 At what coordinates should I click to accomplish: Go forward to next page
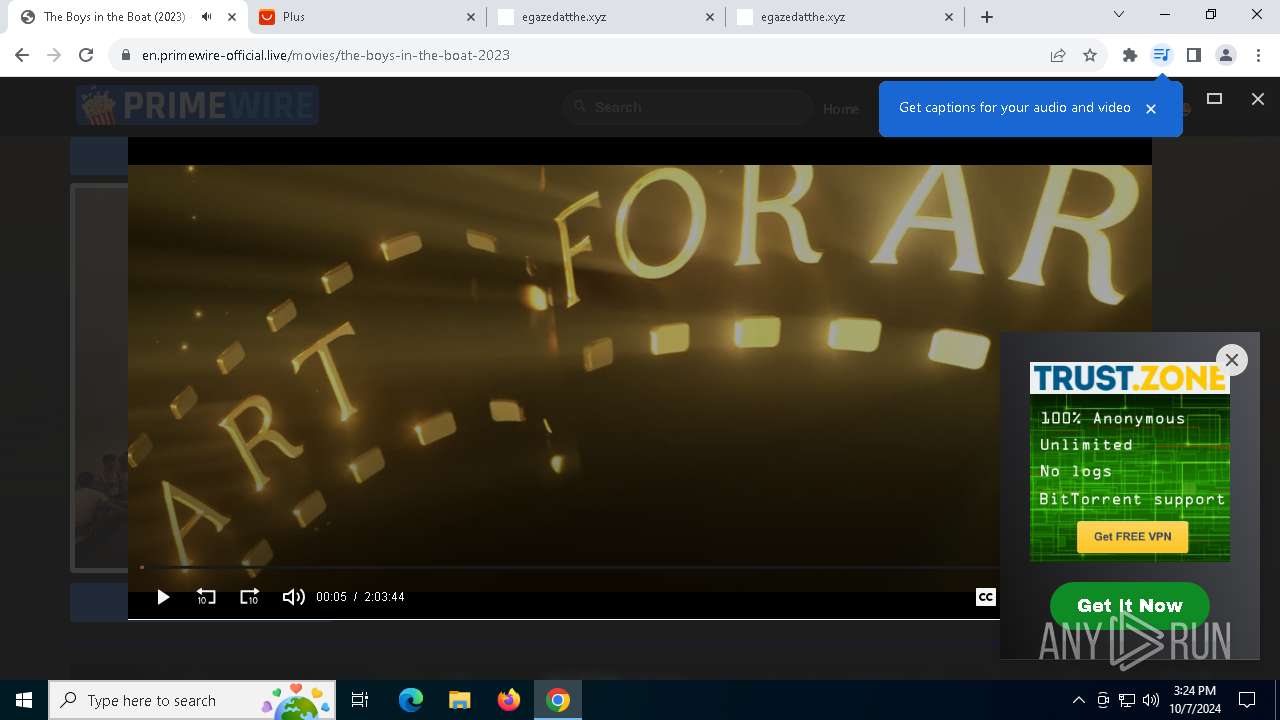click(54, 55)
